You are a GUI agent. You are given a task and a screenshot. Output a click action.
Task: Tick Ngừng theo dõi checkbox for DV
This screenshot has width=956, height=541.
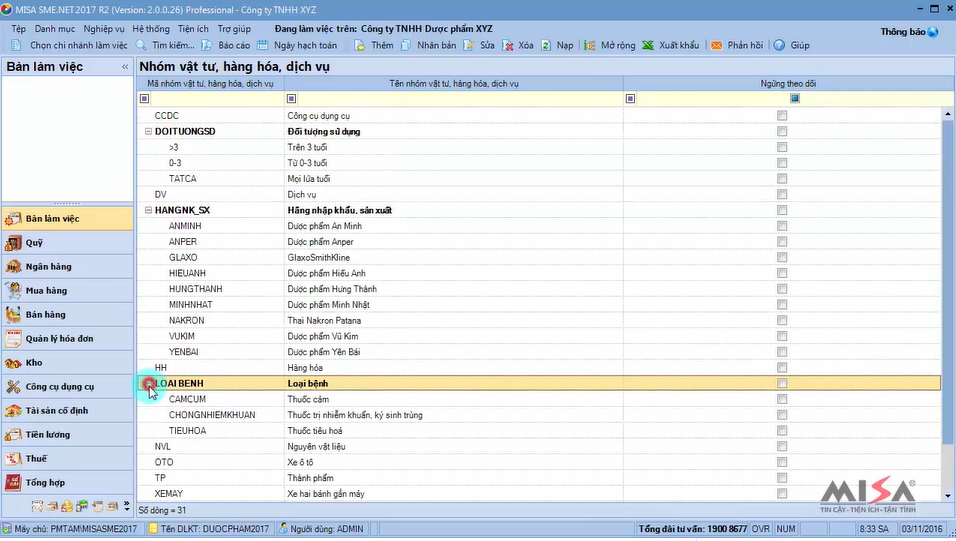tap(782, 194)
